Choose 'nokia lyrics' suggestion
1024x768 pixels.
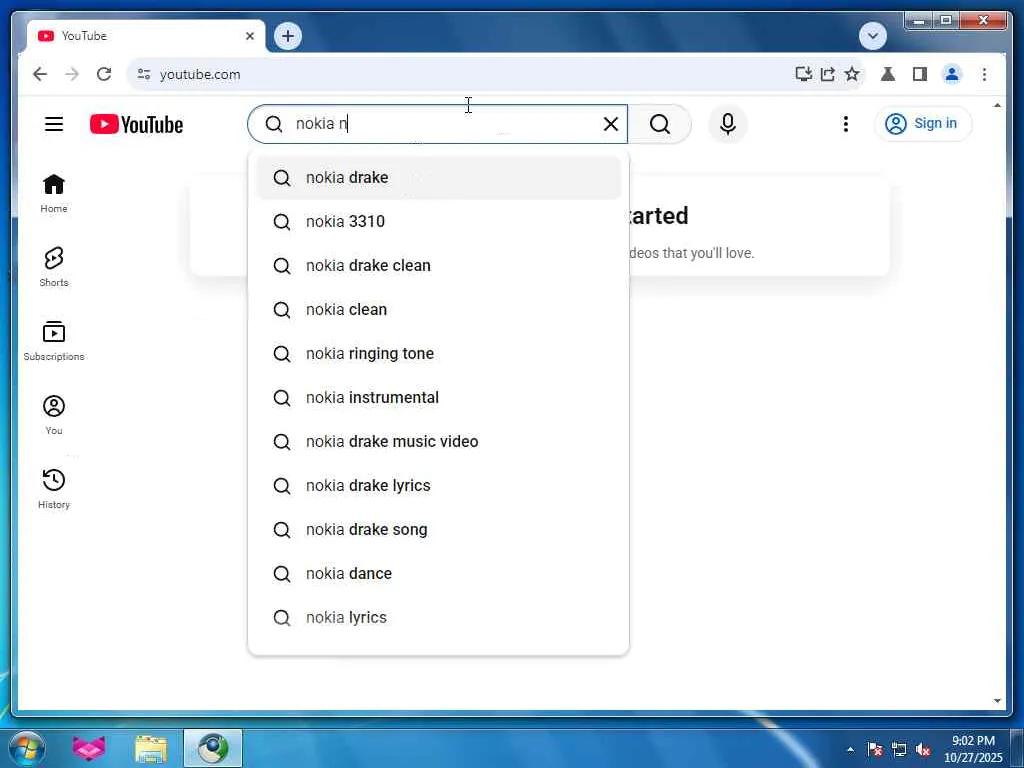[x=439, y=618]
